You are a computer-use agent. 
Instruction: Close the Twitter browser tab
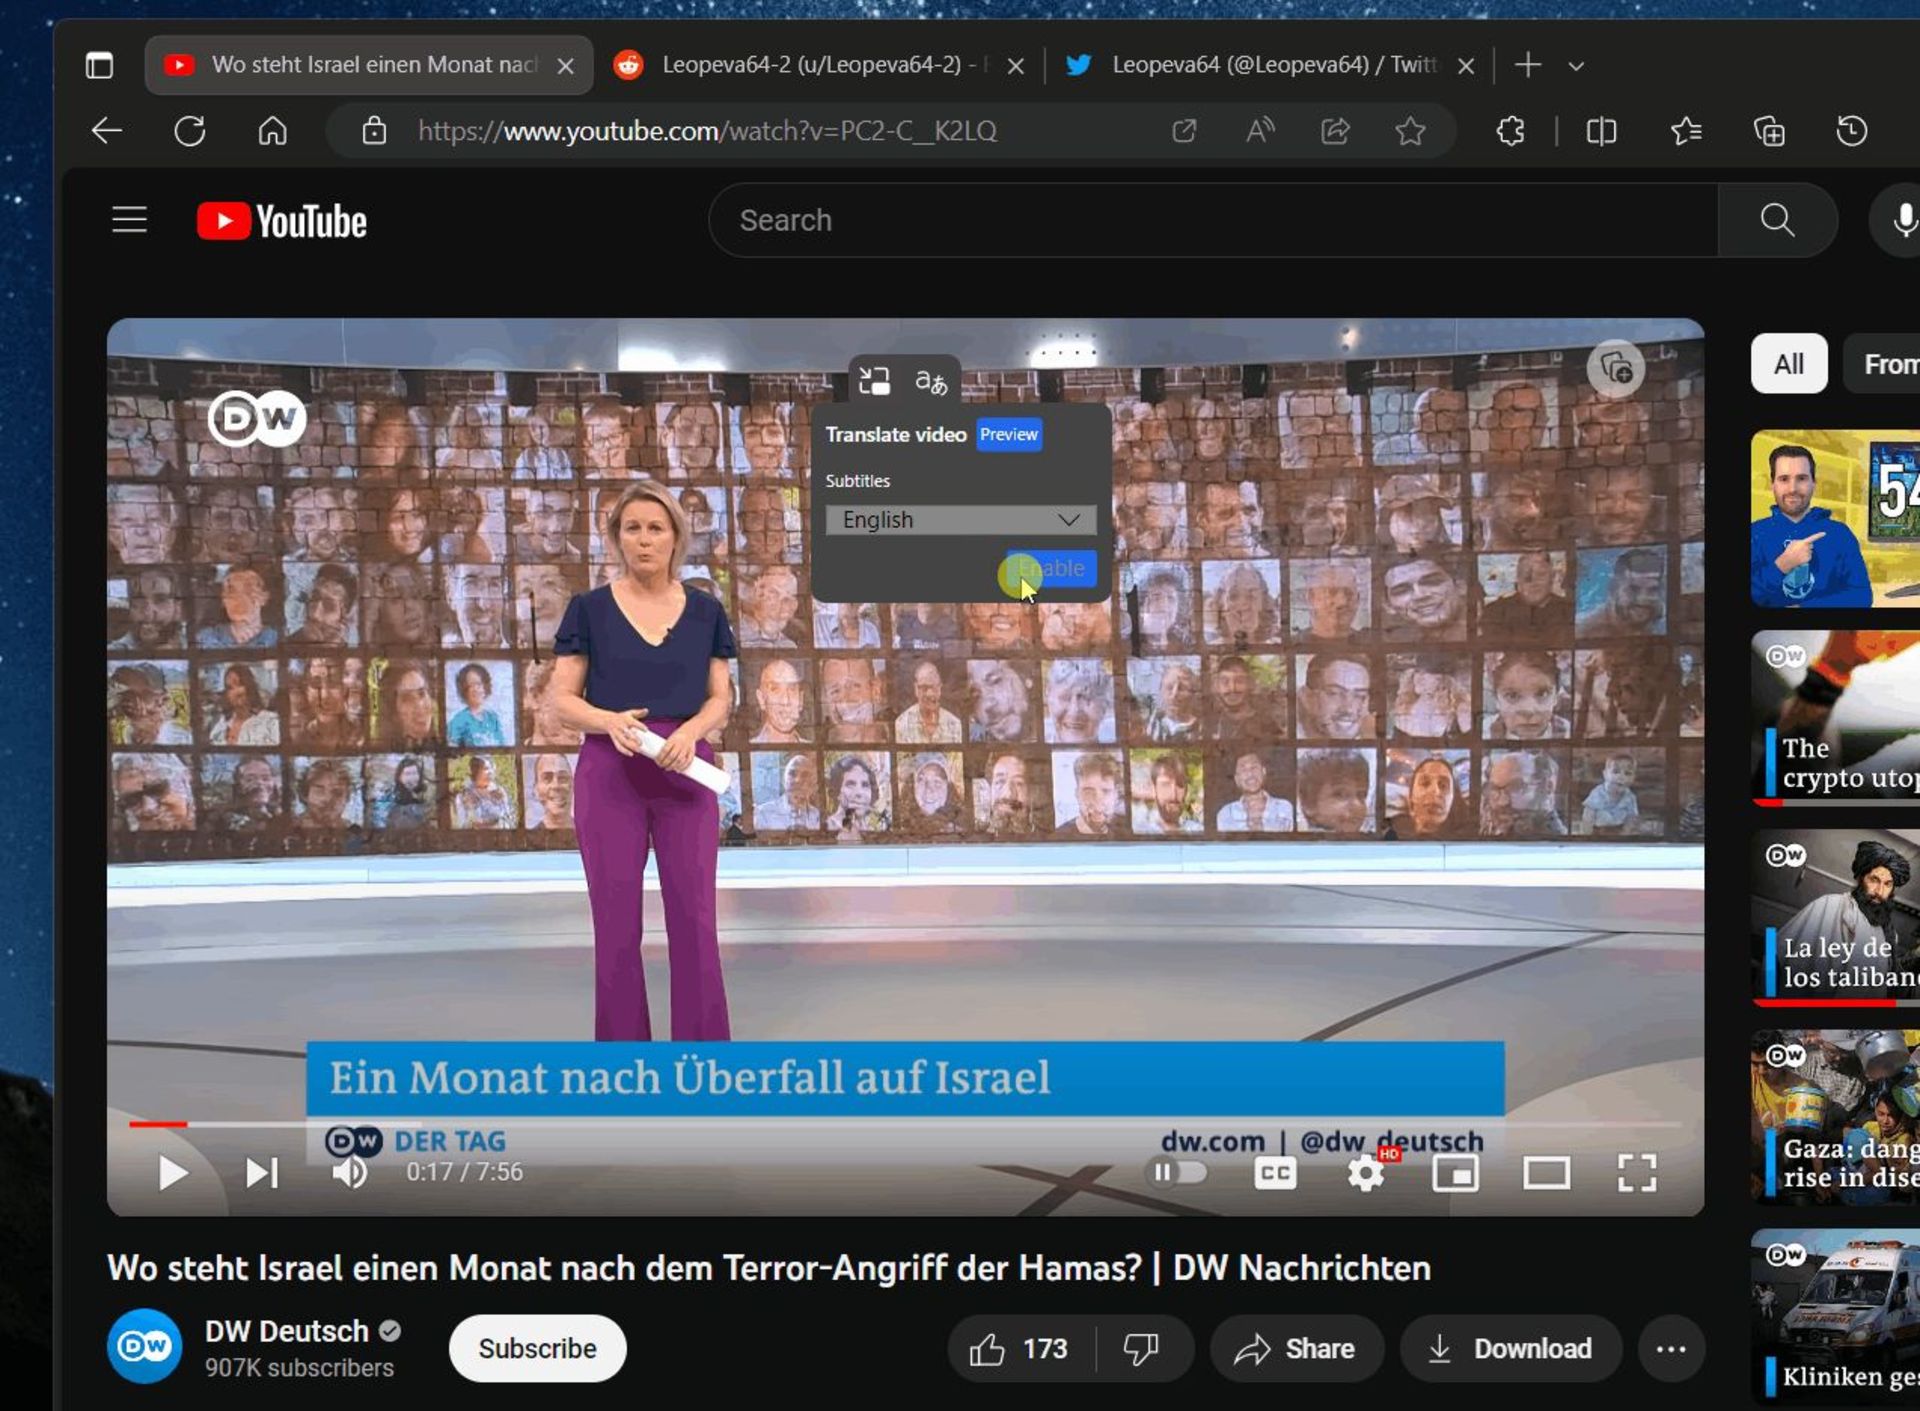pos(1466,66)
